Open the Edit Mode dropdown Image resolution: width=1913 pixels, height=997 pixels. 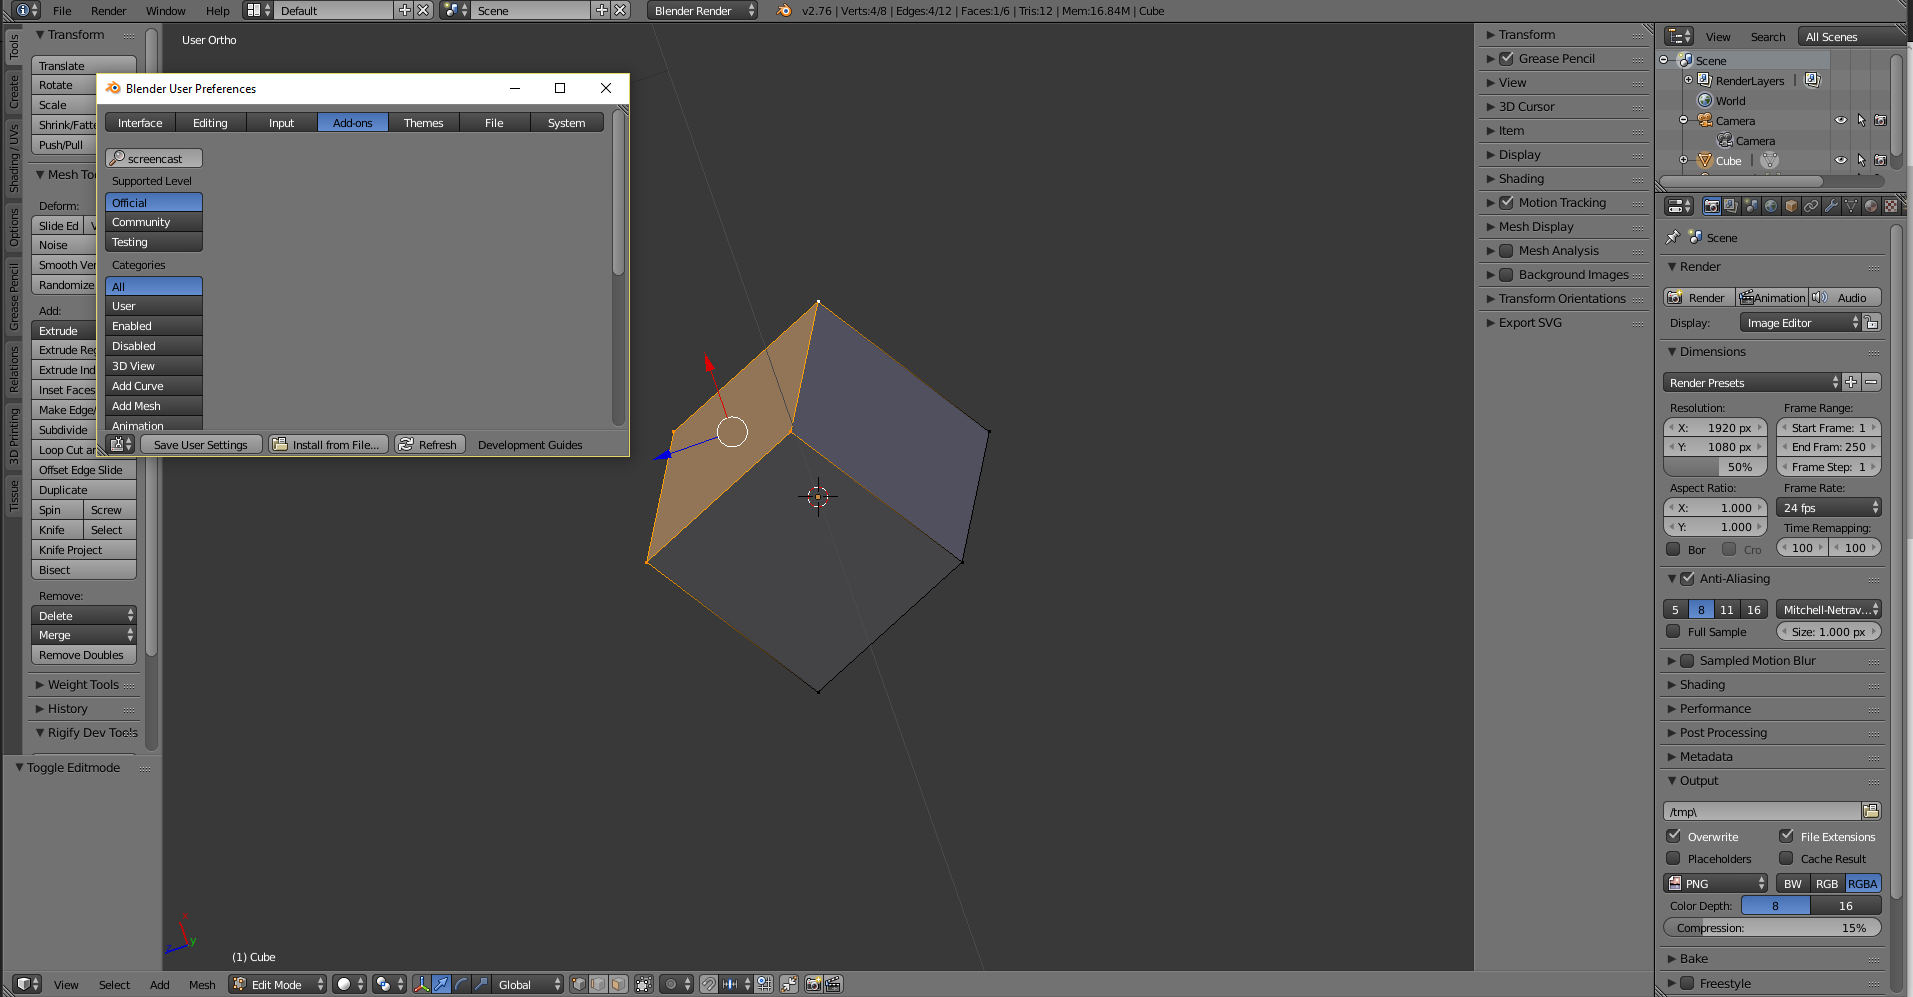[x=278, y=984]
